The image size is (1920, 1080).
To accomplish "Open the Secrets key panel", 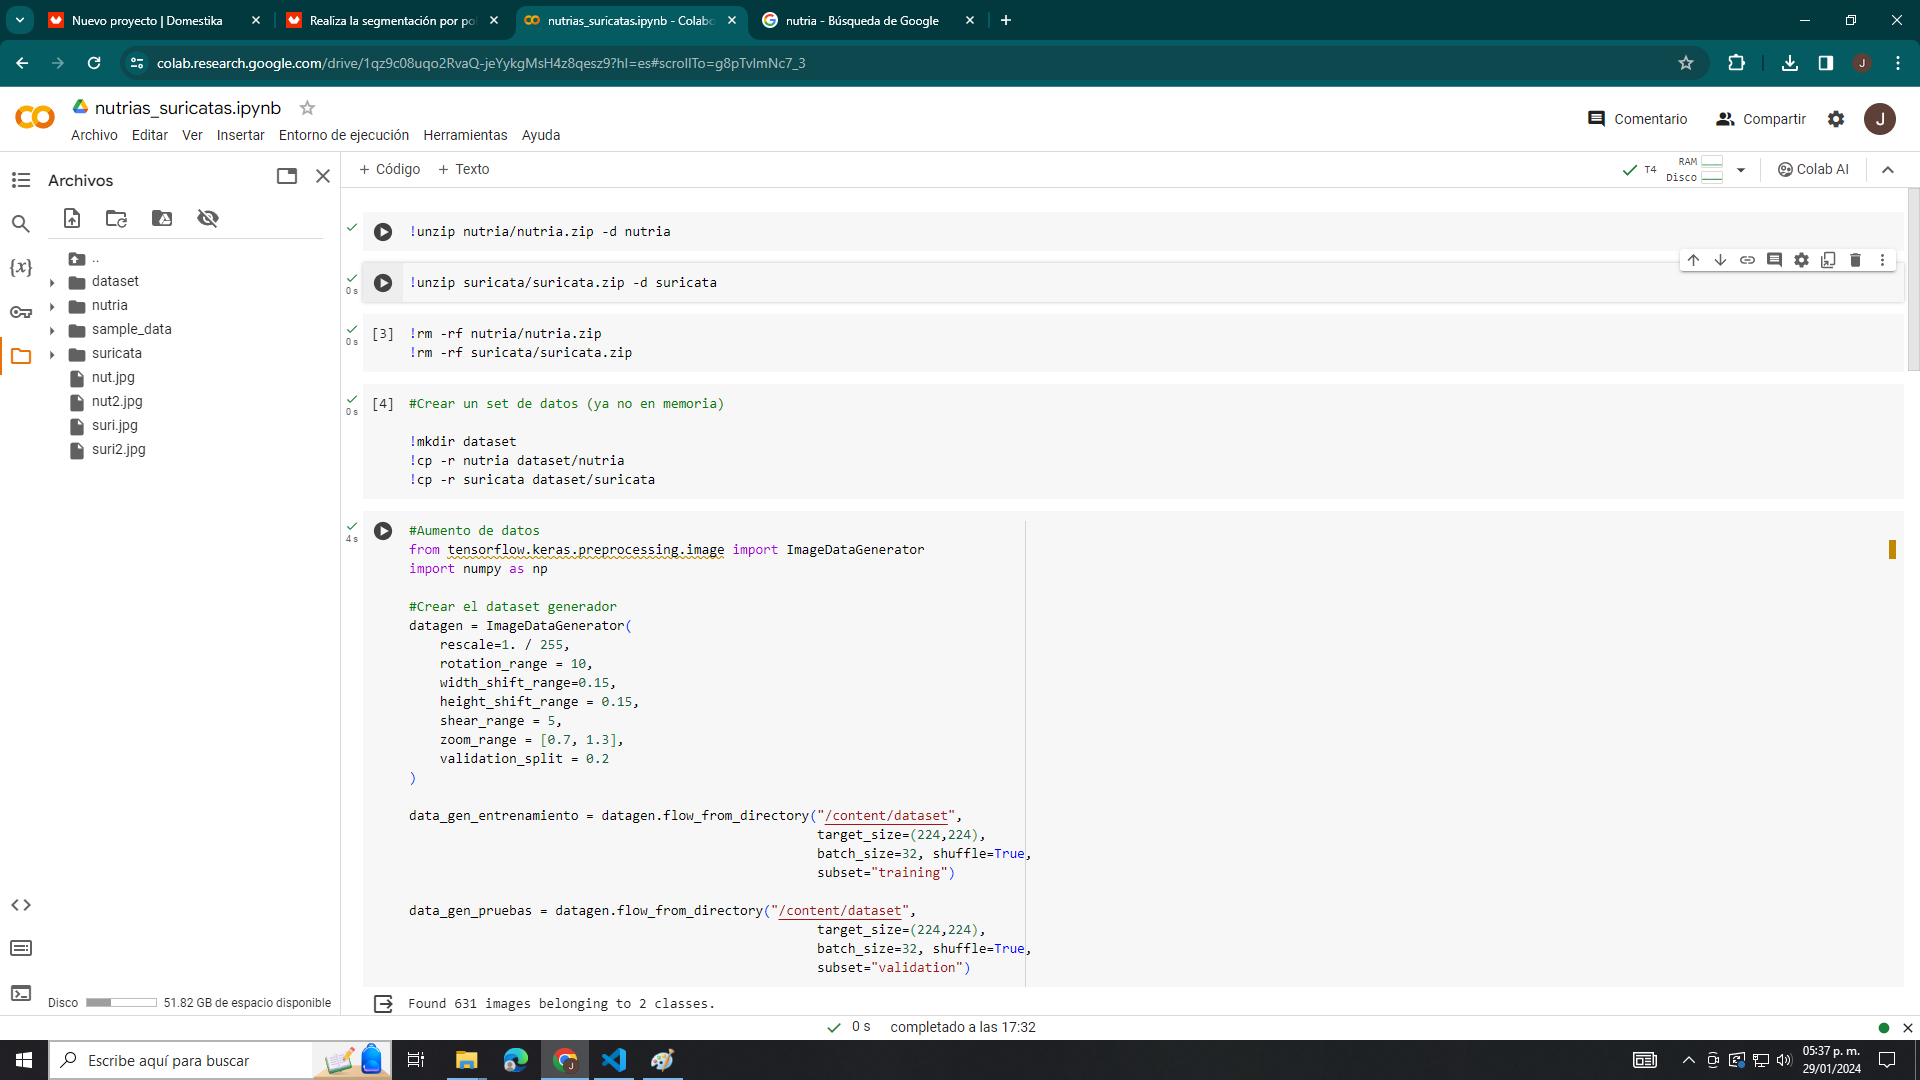I will 21,312.
